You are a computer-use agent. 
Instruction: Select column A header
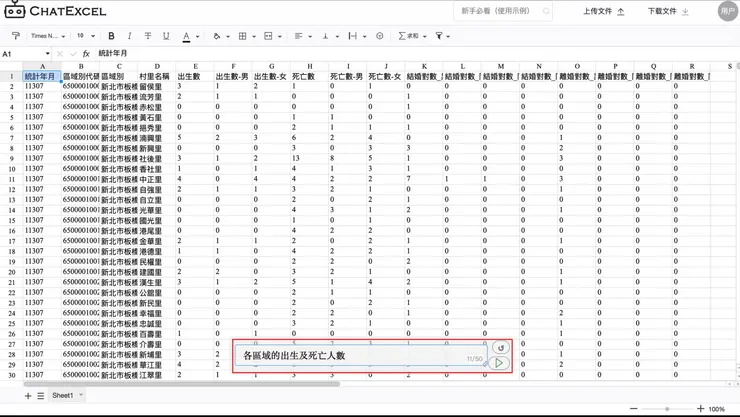[42, 67]
